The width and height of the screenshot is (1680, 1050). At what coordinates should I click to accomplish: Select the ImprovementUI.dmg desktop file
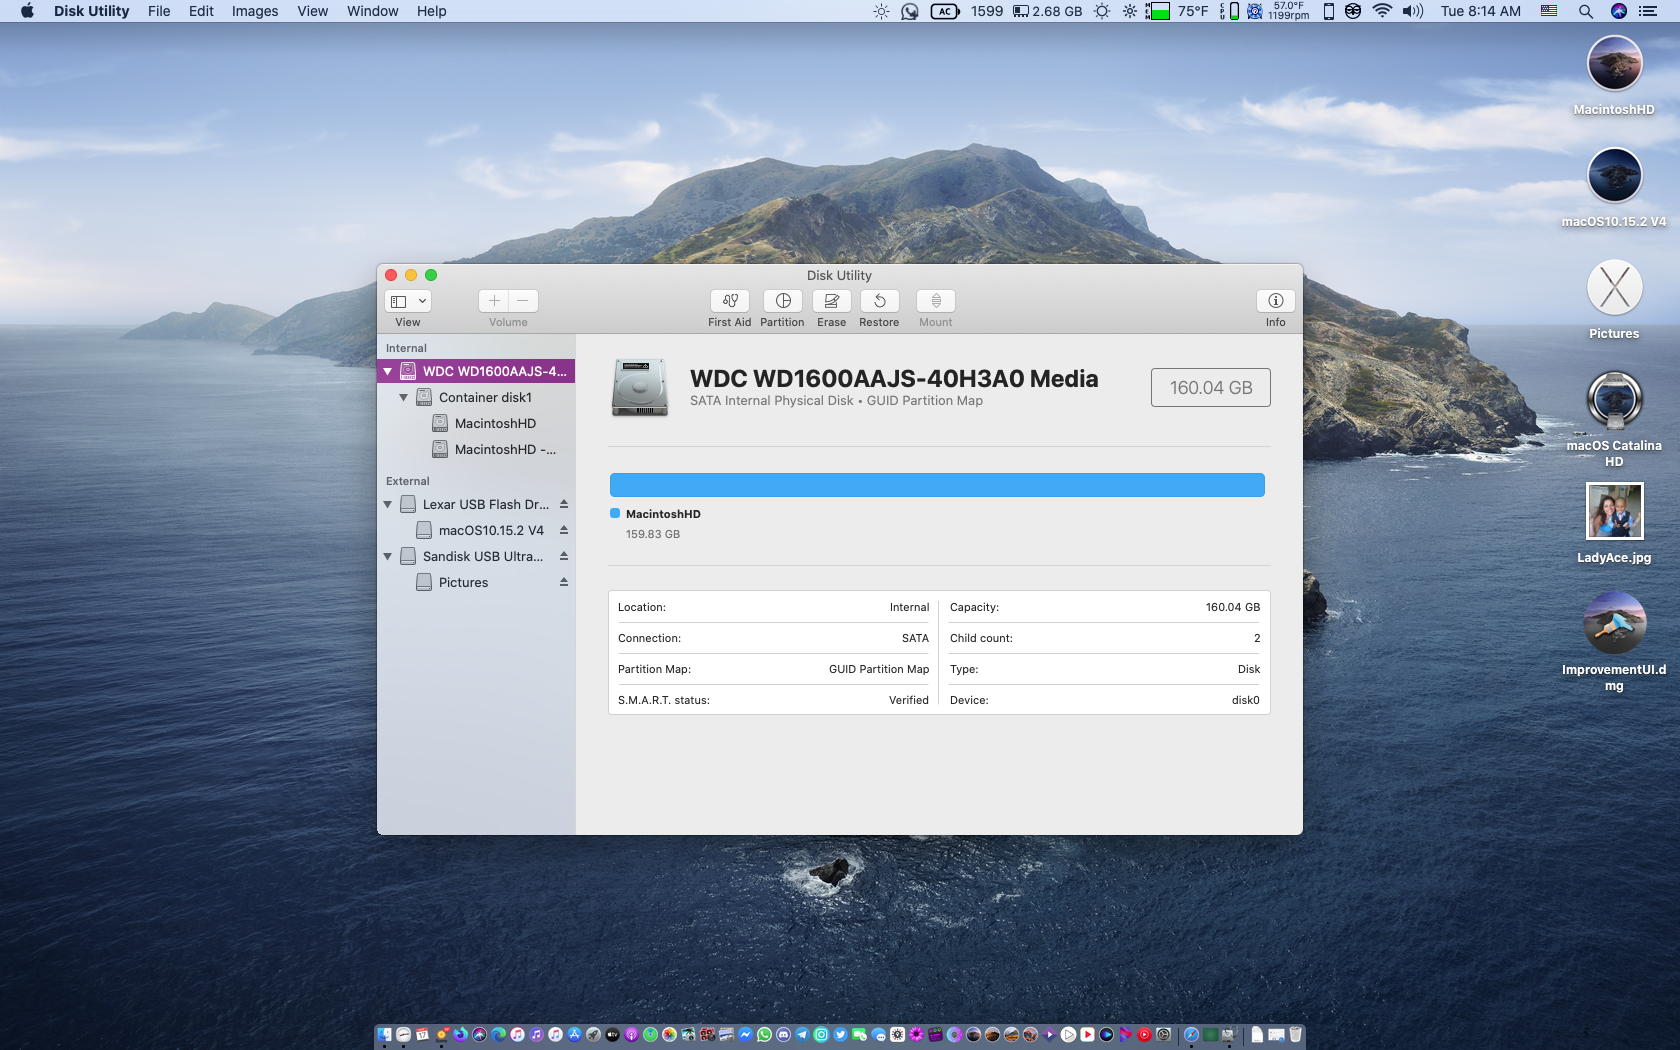click(1614, 623)
